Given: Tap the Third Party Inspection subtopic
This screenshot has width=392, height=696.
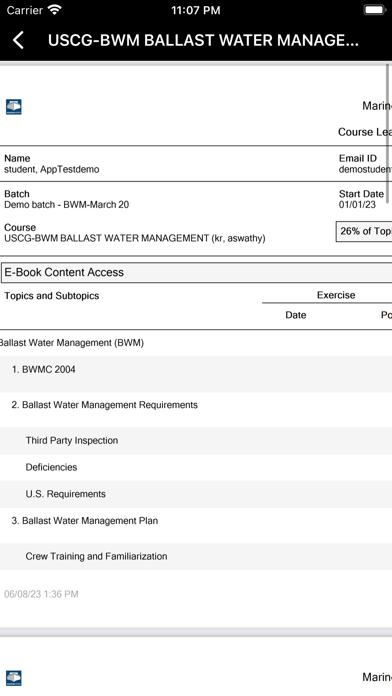Looking at the screenshot, I should (x=196, y=440).
